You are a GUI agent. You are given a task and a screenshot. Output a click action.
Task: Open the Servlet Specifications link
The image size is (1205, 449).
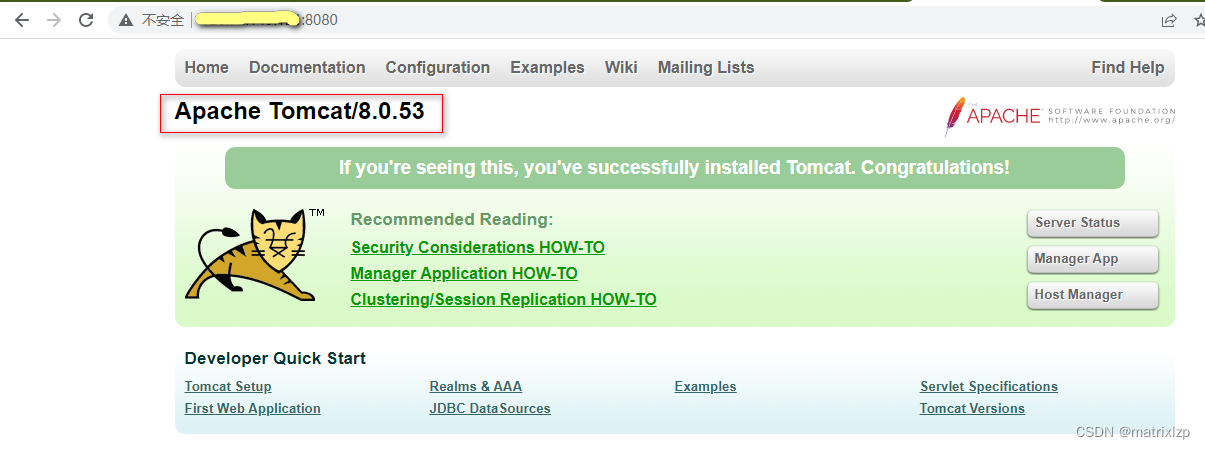coord(989,387)
